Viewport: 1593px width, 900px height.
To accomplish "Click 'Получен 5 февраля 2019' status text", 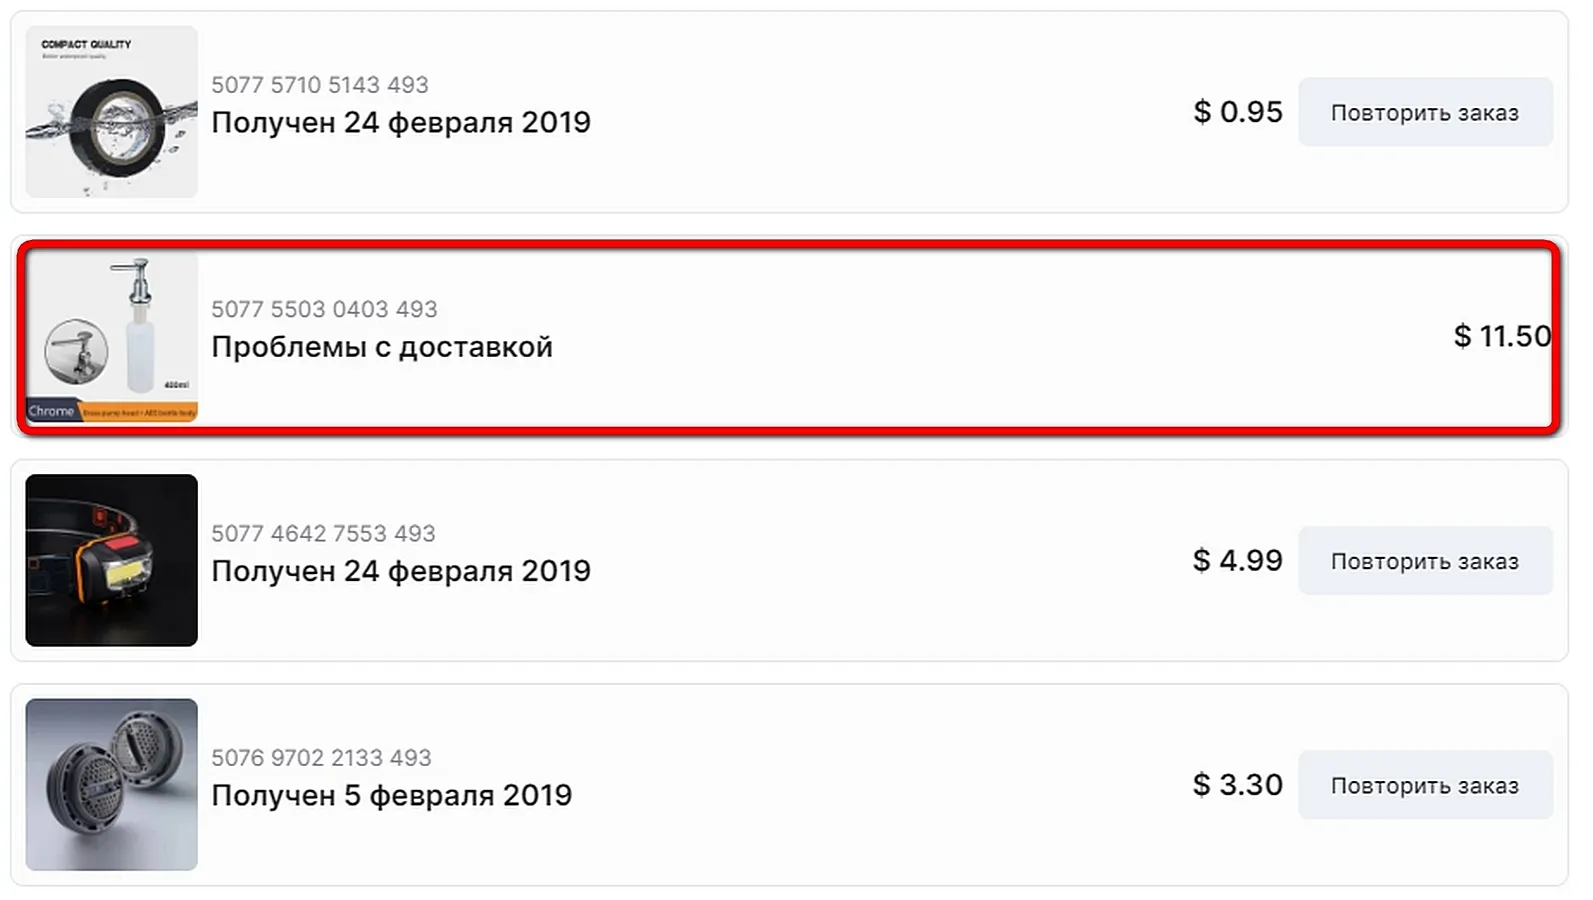I will [x=391, y=795].
